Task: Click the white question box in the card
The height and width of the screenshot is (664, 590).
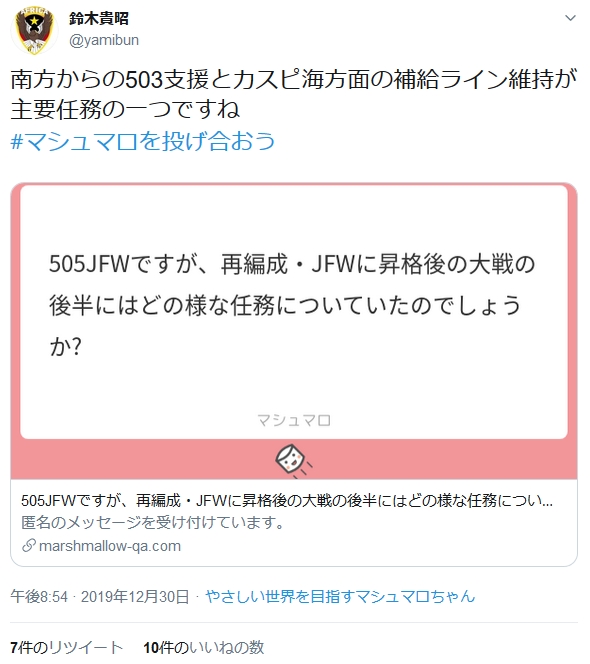Action: (x=294, y=312)
